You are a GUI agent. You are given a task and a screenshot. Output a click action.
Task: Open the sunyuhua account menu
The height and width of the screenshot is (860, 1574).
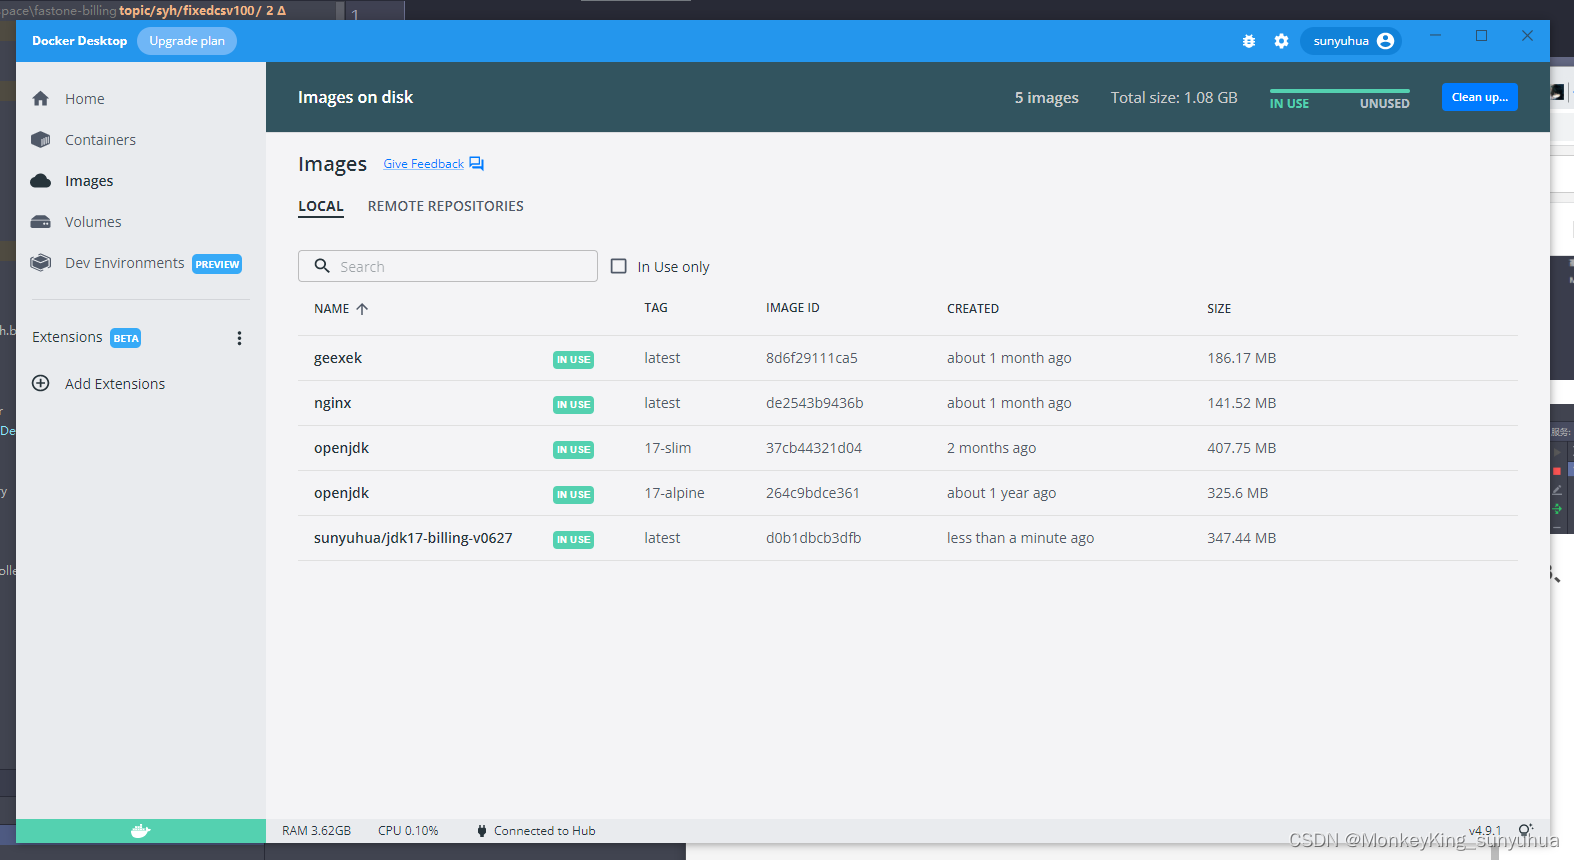pyautogui.click(x=1351, y=41)
